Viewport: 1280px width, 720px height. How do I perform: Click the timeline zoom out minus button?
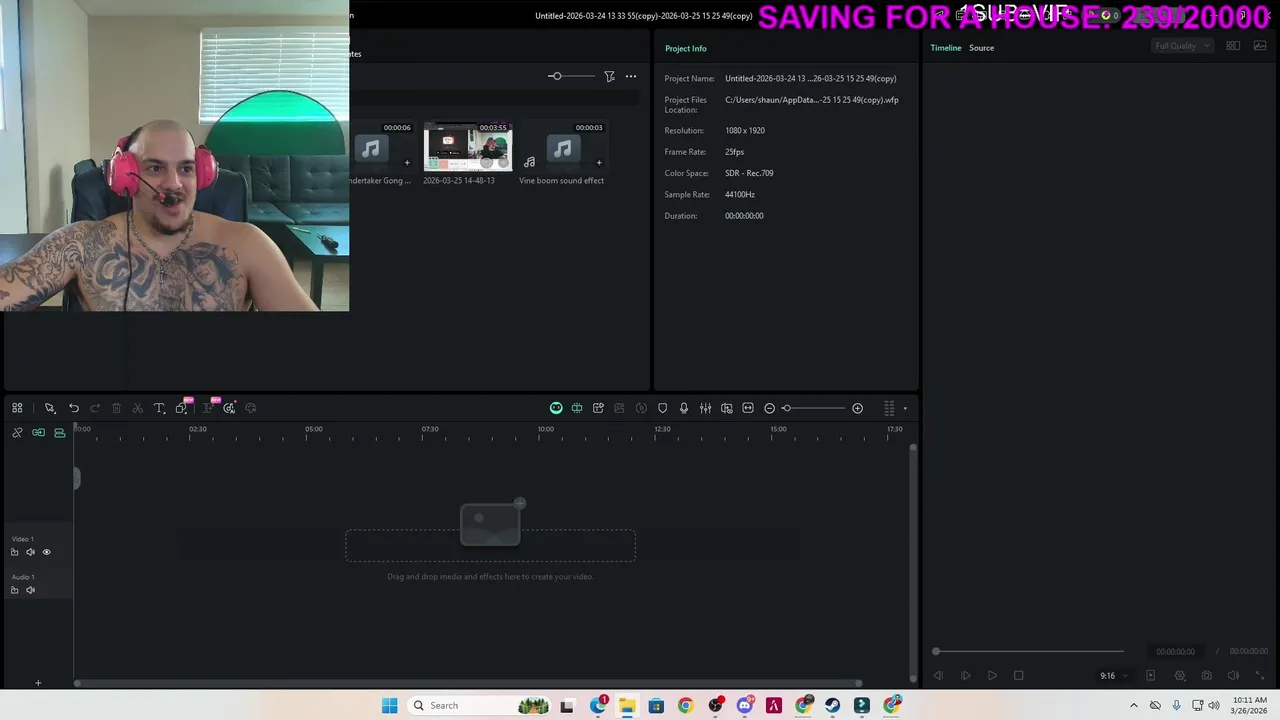(769, 408)
